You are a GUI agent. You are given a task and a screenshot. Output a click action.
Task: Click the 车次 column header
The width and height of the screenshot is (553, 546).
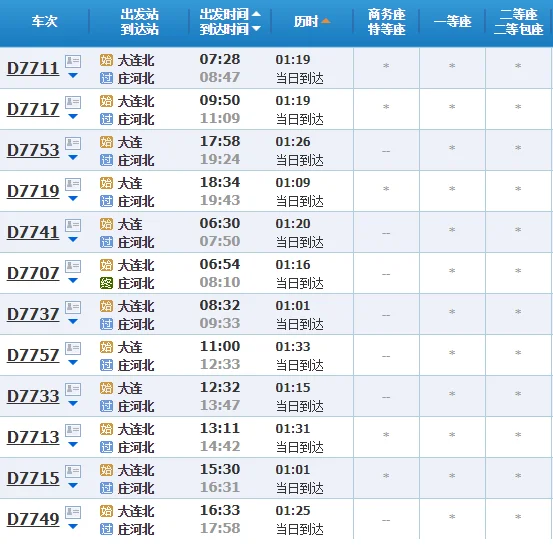click(x=44, y=21)
